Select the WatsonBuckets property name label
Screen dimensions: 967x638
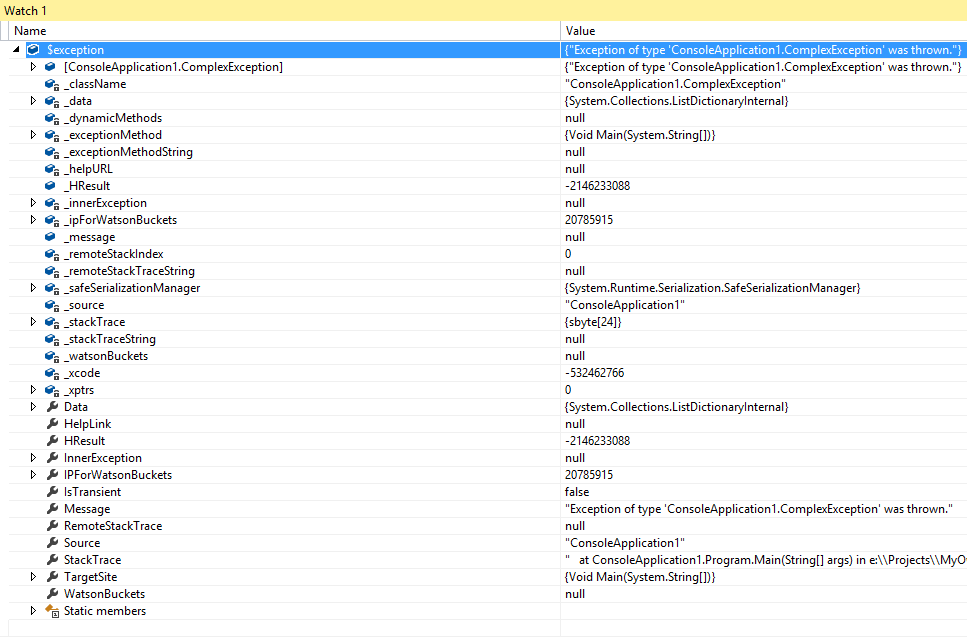(104, 594)
